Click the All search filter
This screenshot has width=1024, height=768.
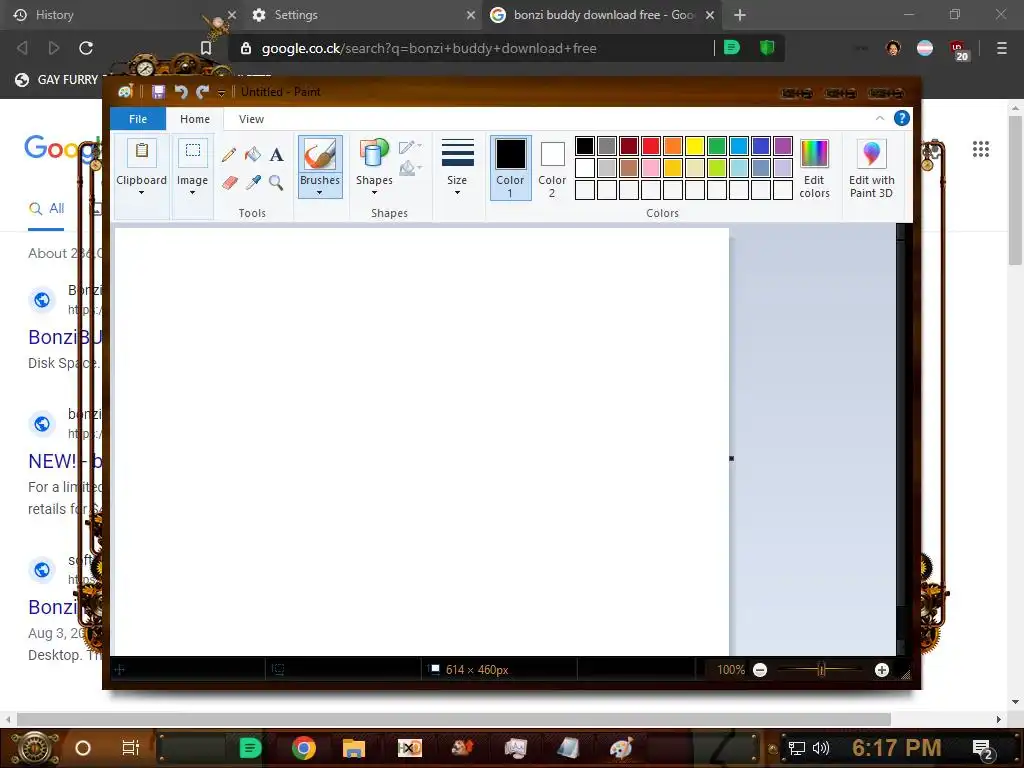click(x=46, y=208)
